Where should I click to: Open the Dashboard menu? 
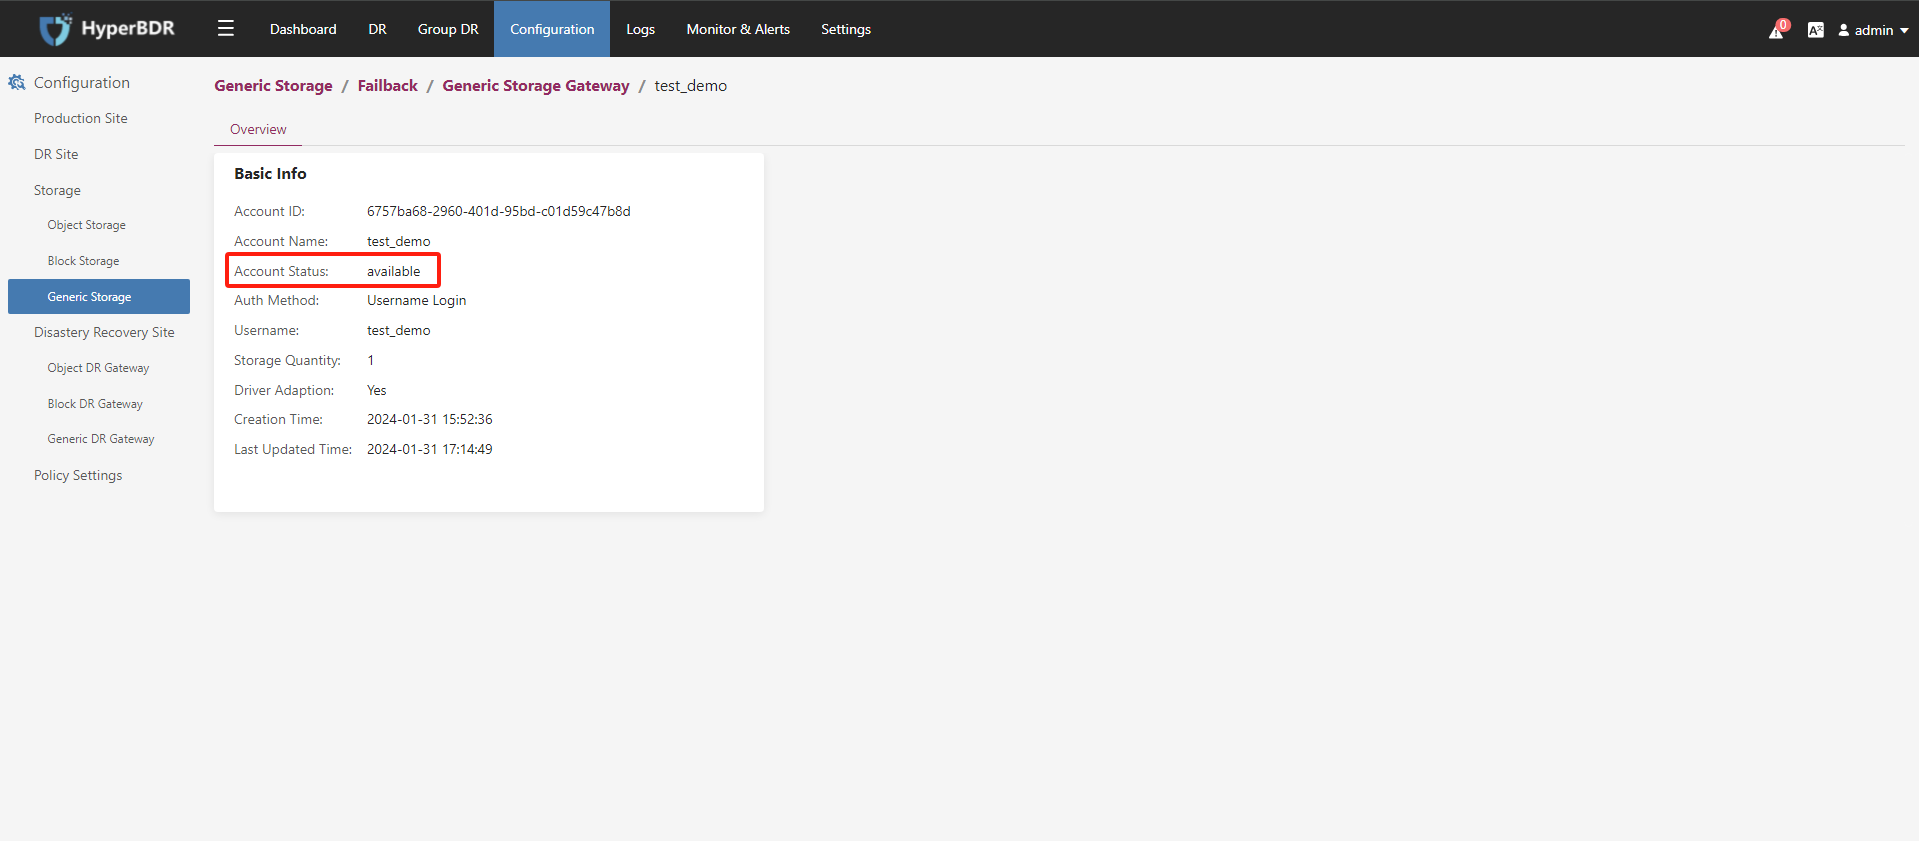click(303, 29)
